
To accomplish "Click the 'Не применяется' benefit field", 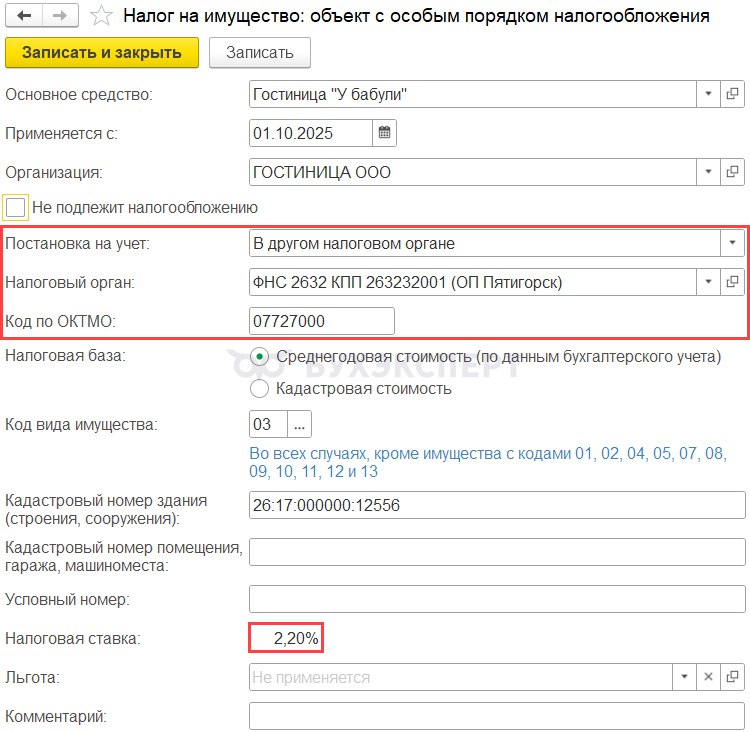I will tap(461, 677).
